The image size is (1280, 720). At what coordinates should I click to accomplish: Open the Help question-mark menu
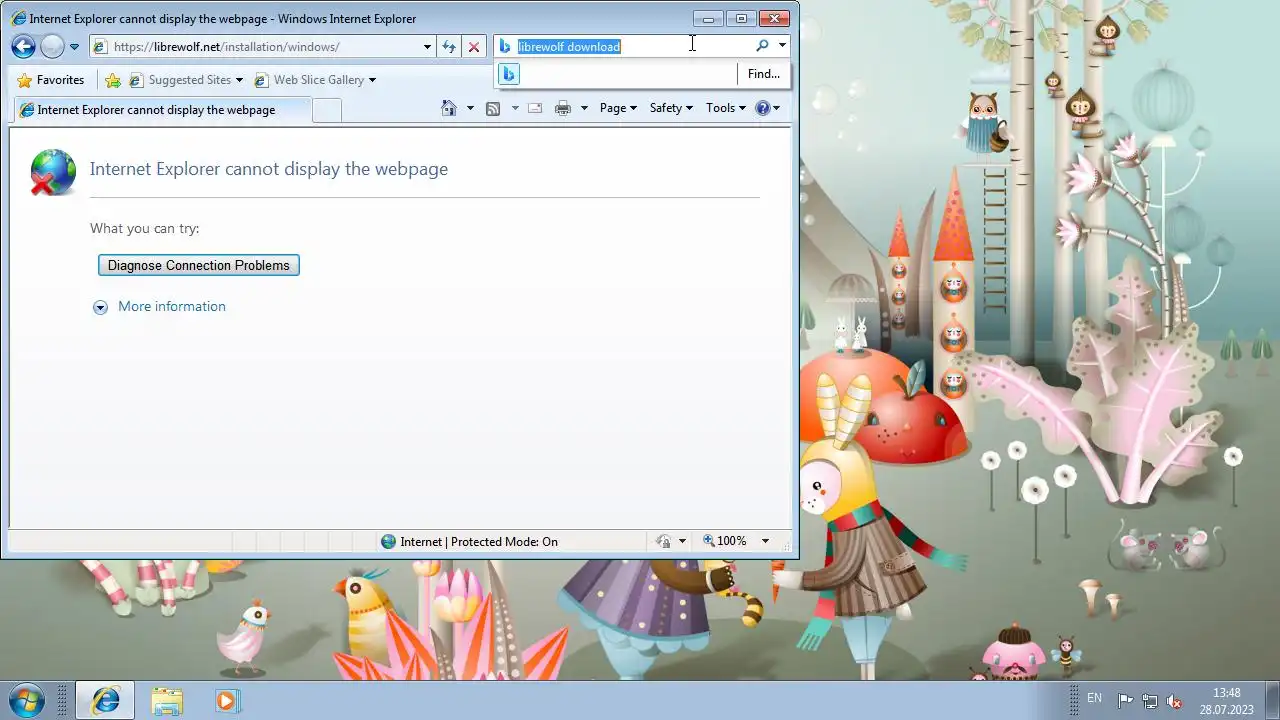tap(768, 108)
